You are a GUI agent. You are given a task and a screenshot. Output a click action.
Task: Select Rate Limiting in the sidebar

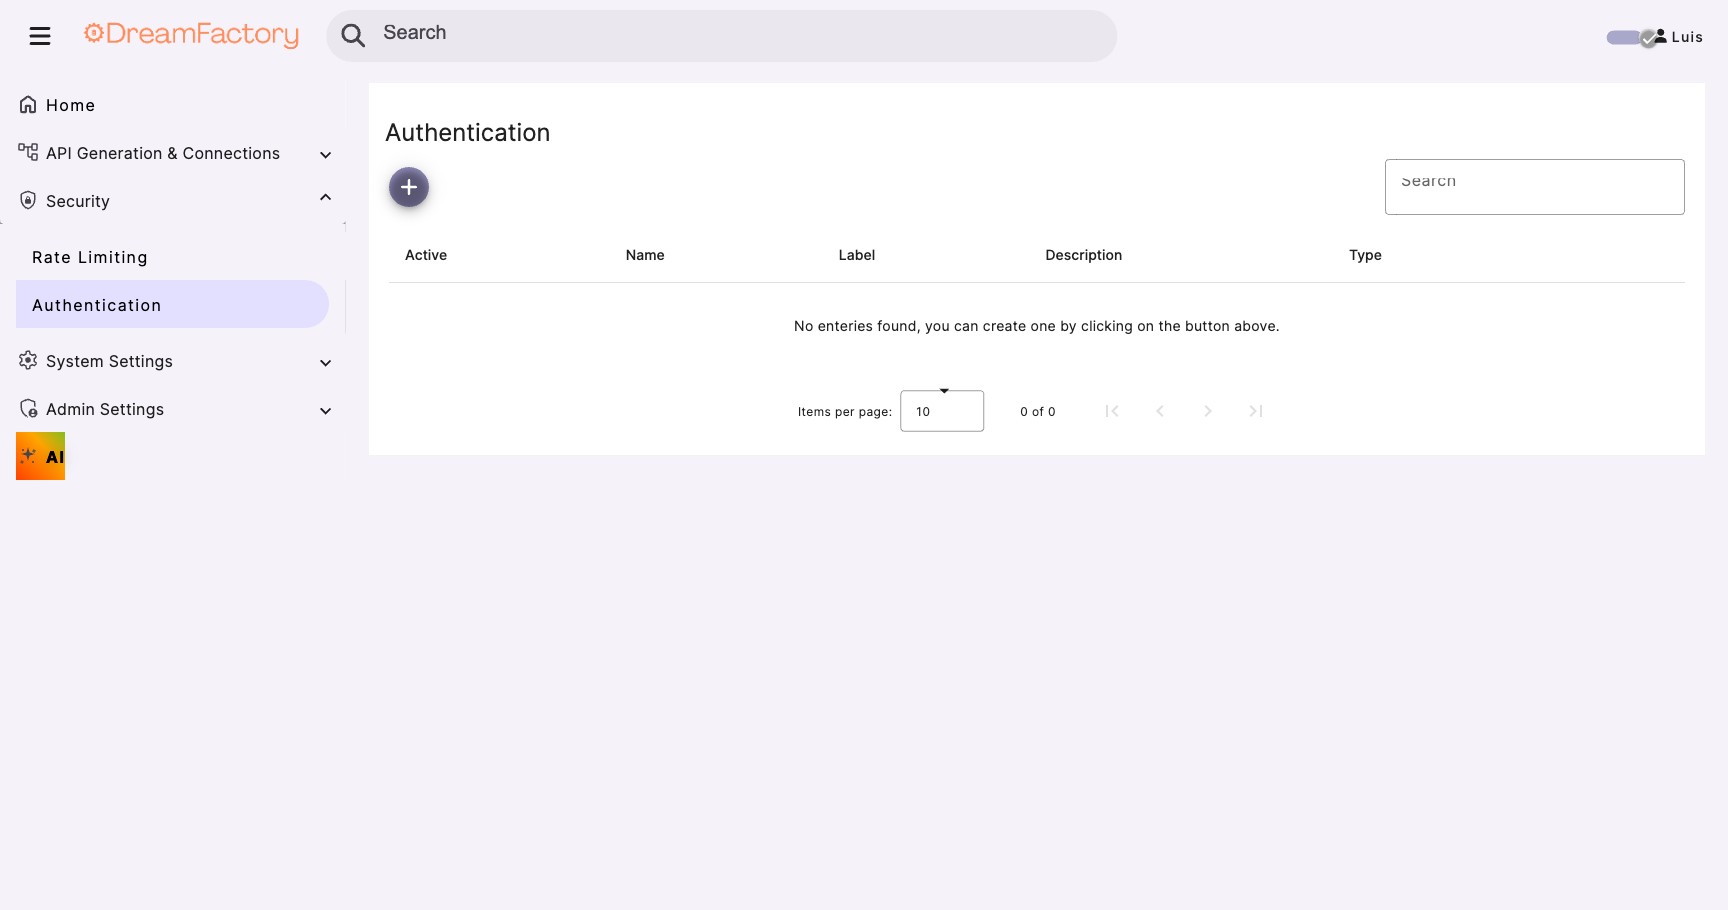coord(90,257)
